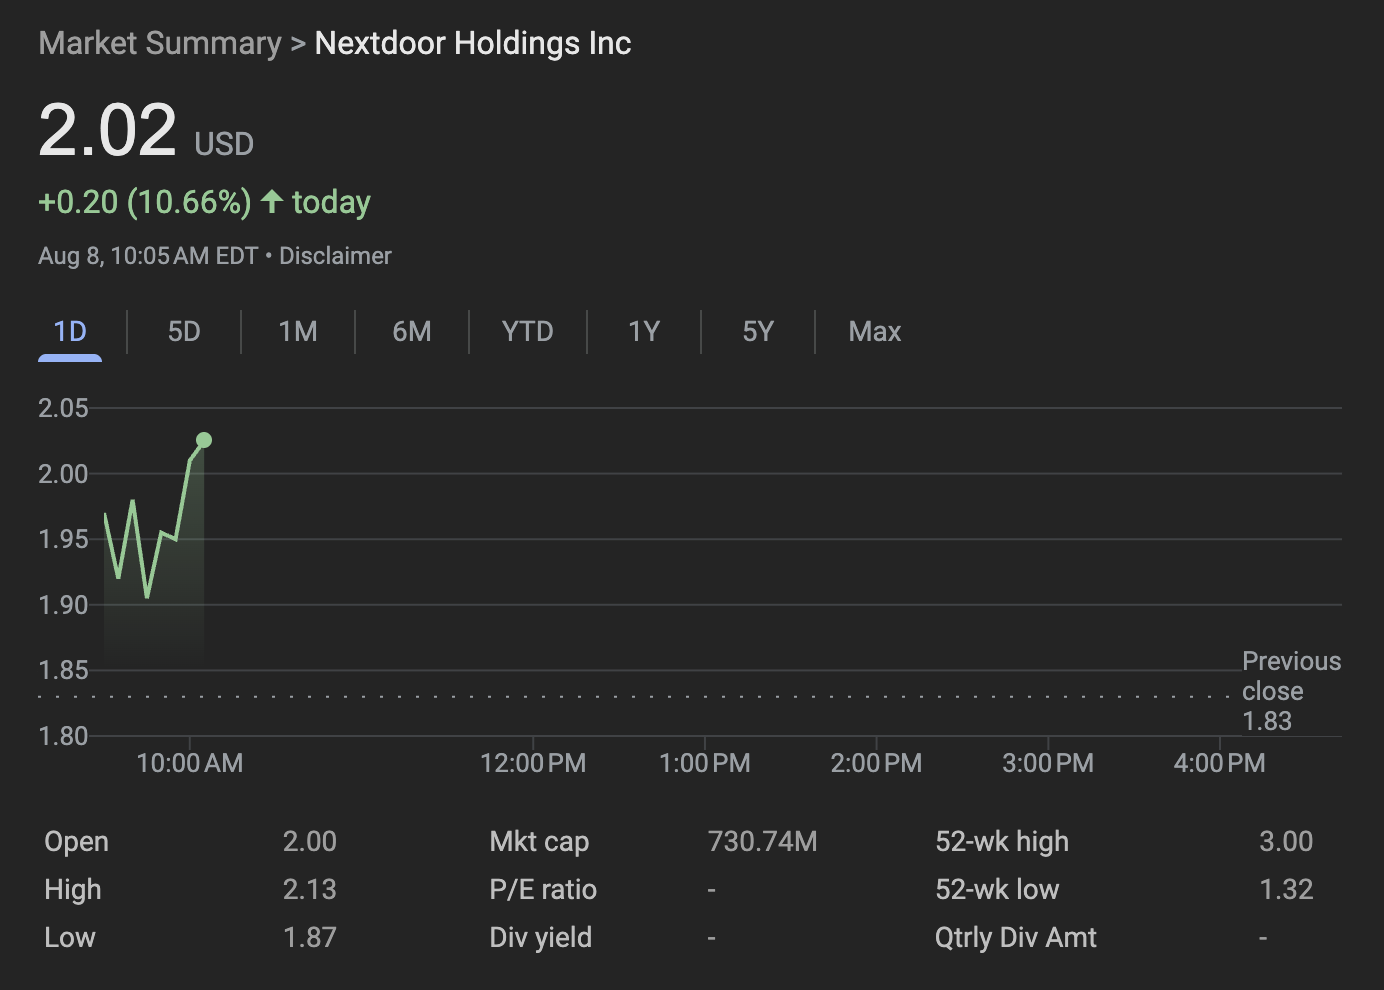Click the 2.02 current price value

pos(108,131)
